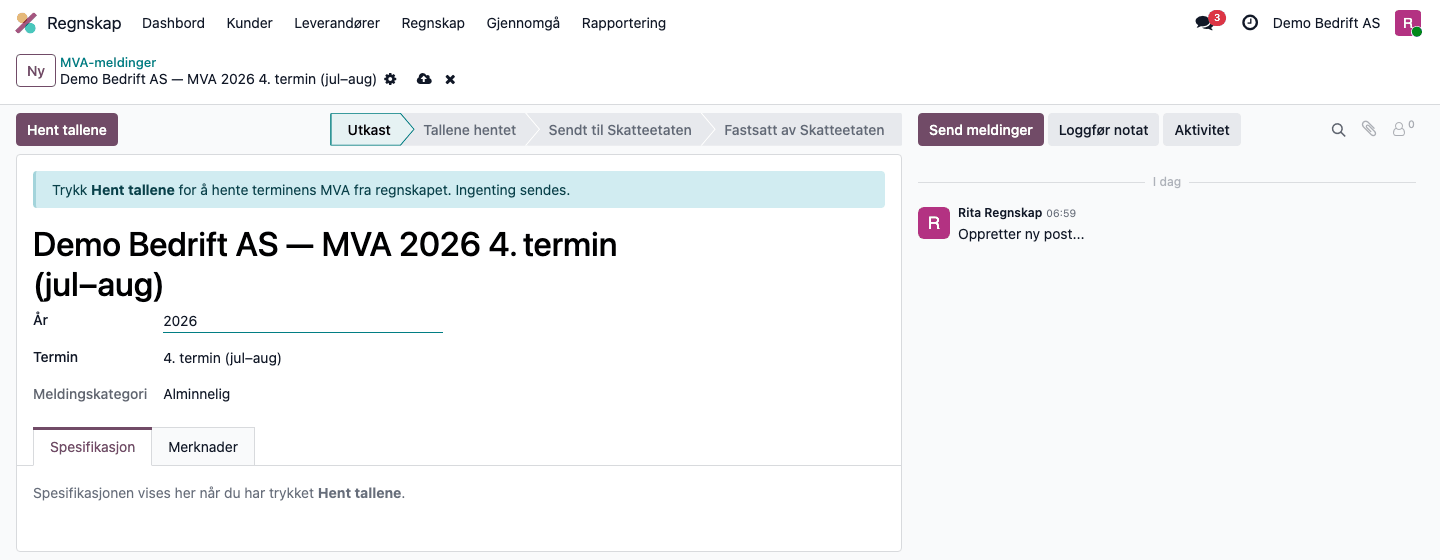Screen dimensions: 1440x560
Task: Open the user avatar menu
Action: point(1408,23)
